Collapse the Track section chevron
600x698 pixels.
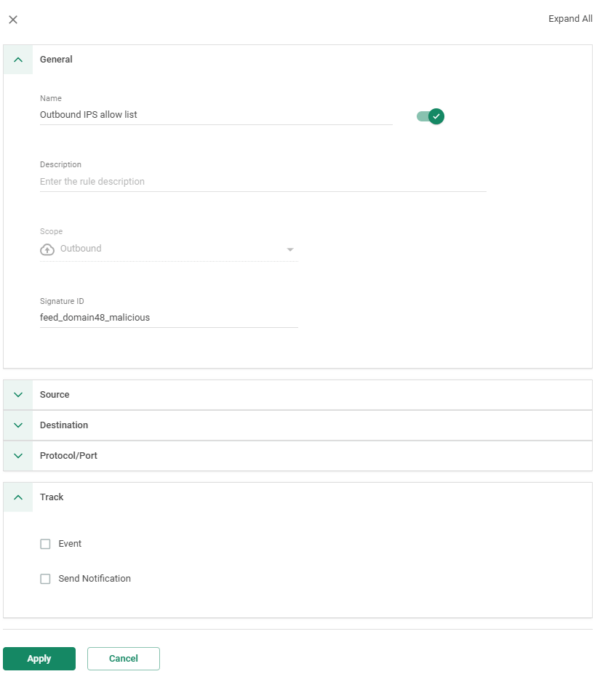(18, 497)
